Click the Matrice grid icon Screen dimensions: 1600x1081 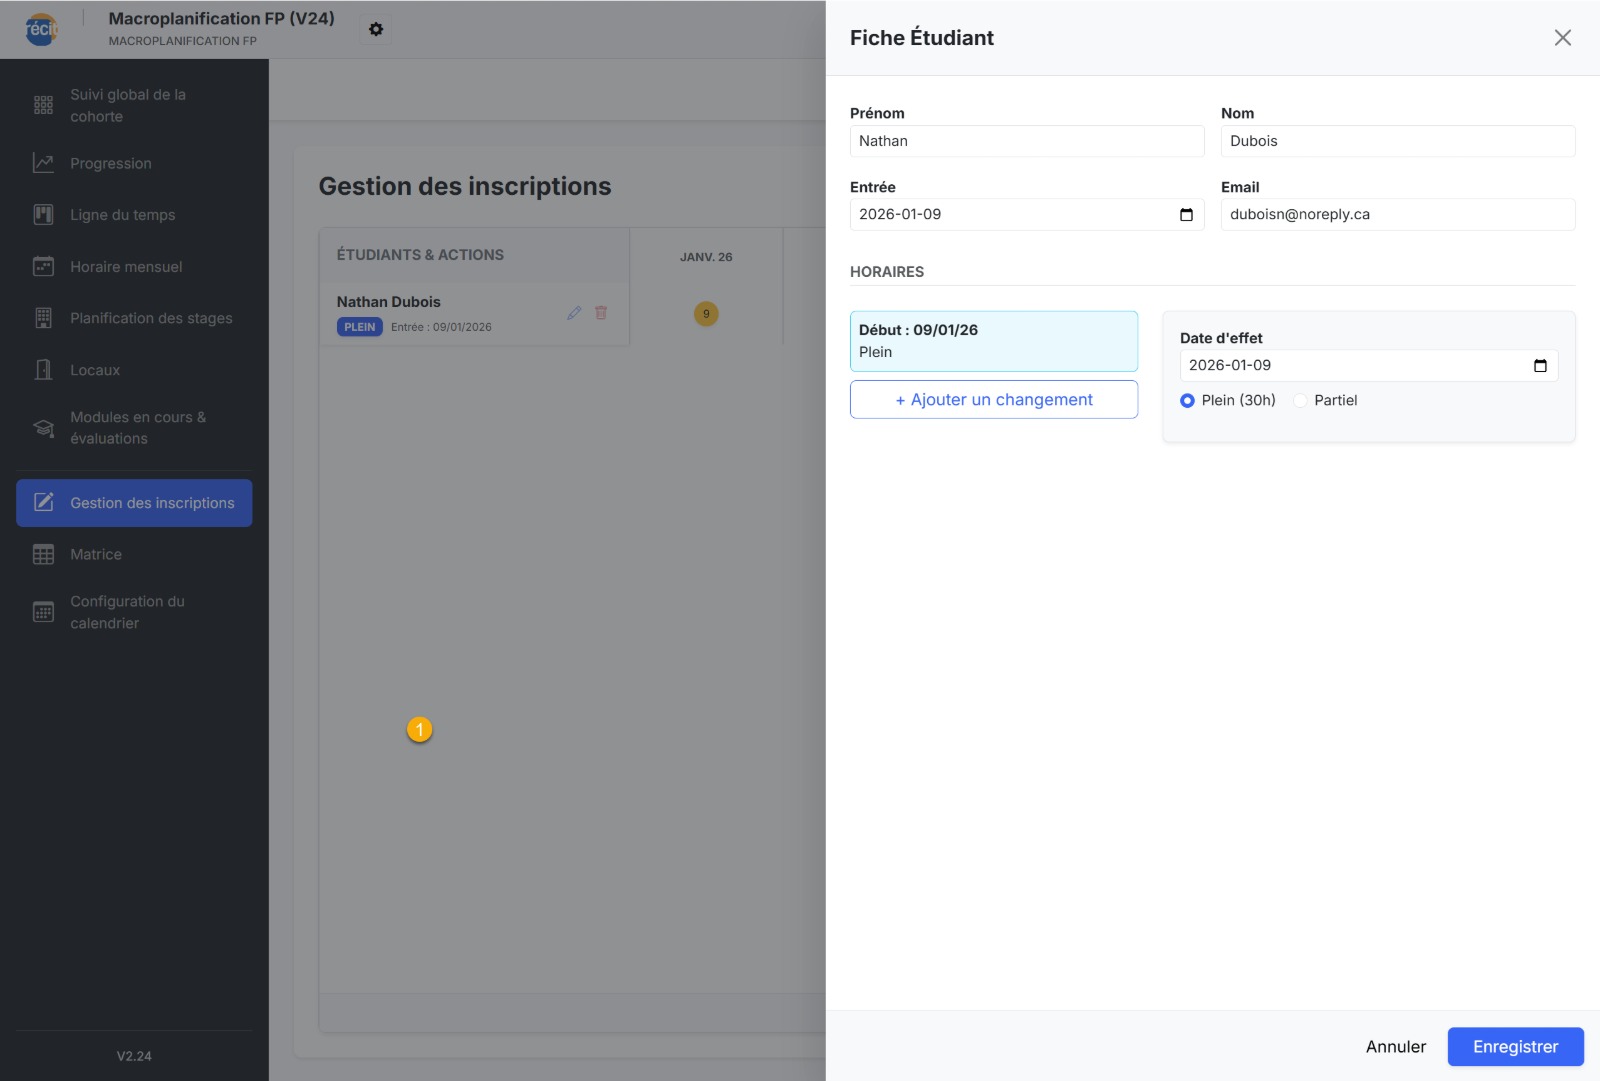click(x=43, y=554)
